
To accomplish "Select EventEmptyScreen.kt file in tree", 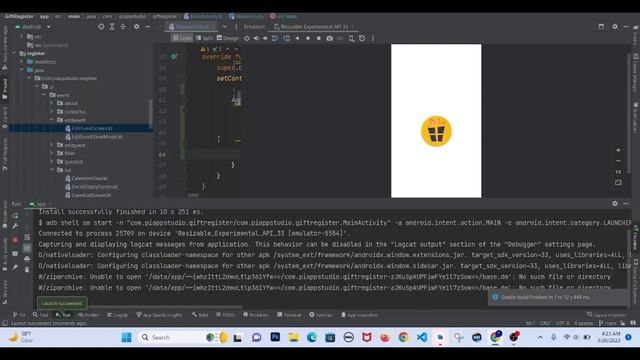I will 91,187.
